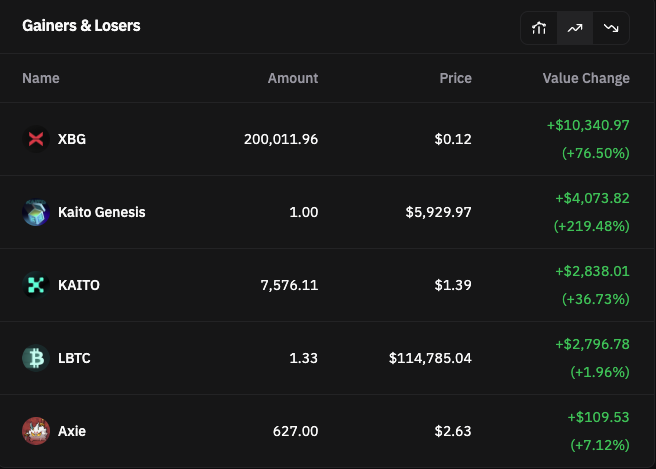Screen dimensions: 656x469
Task: Show losers with the downward trend toggle
Action: pyautogui.click(x=611, y=28)
